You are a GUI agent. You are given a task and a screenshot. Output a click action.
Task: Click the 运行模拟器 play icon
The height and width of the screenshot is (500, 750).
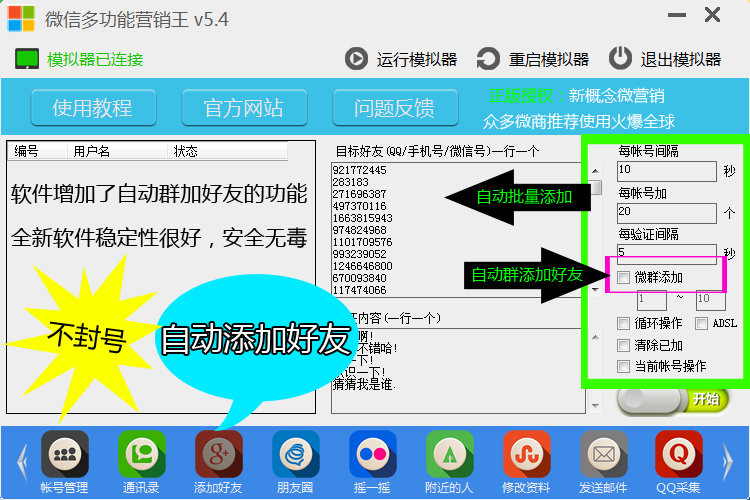click(x=356, y=59)
